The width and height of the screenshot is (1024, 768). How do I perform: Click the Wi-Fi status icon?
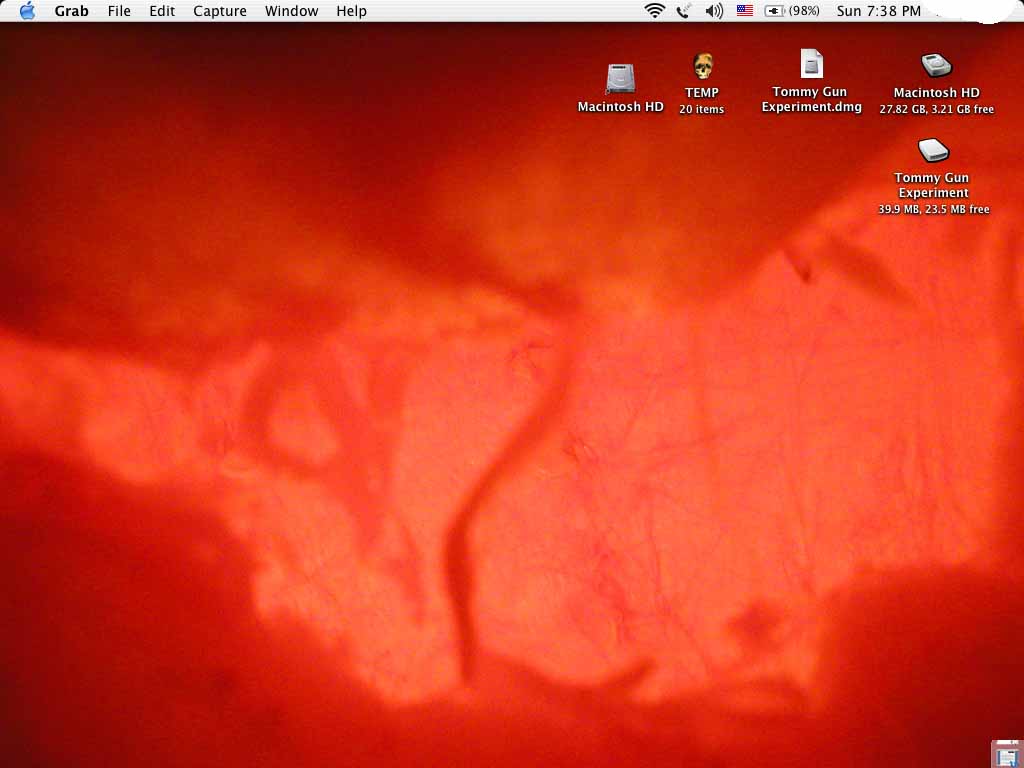click(x=654, y=10)
